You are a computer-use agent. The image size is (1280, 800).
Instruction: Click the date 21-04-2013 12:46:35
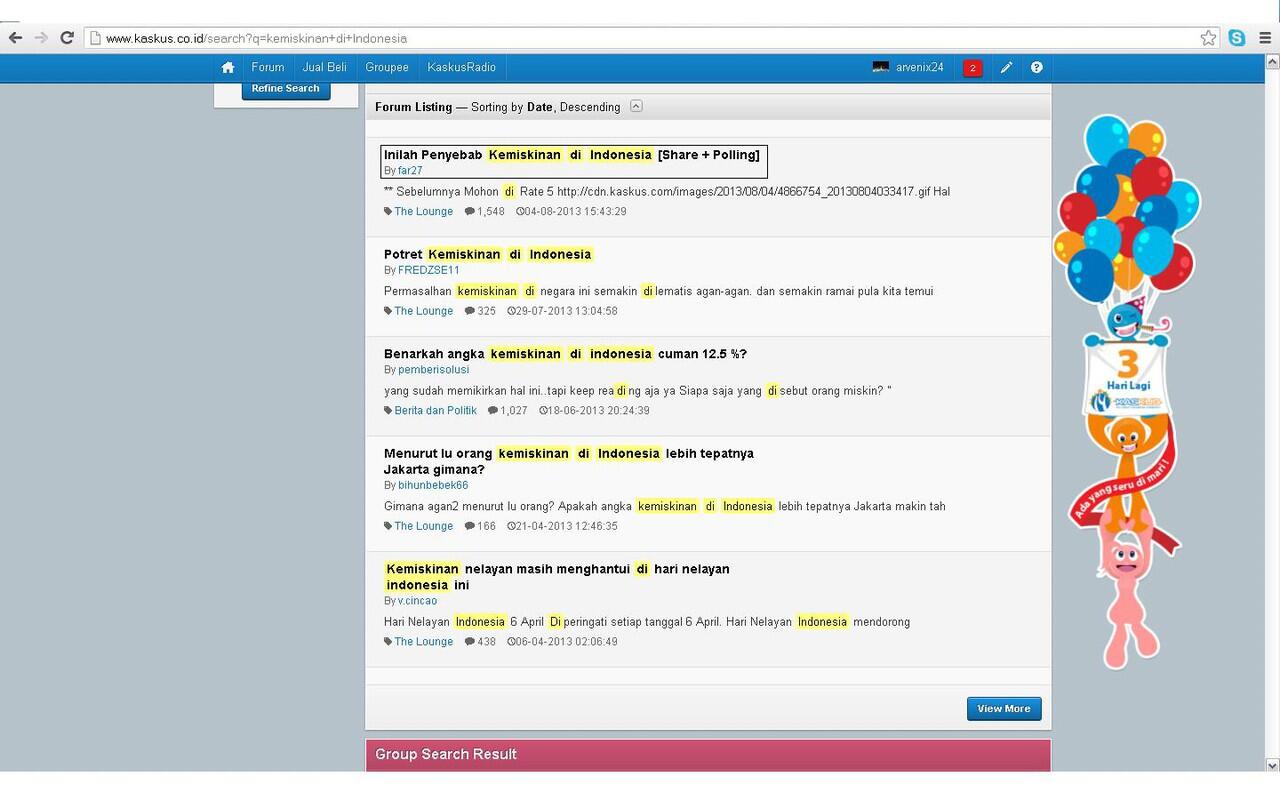pyautogui.click(x=562, y=526)
